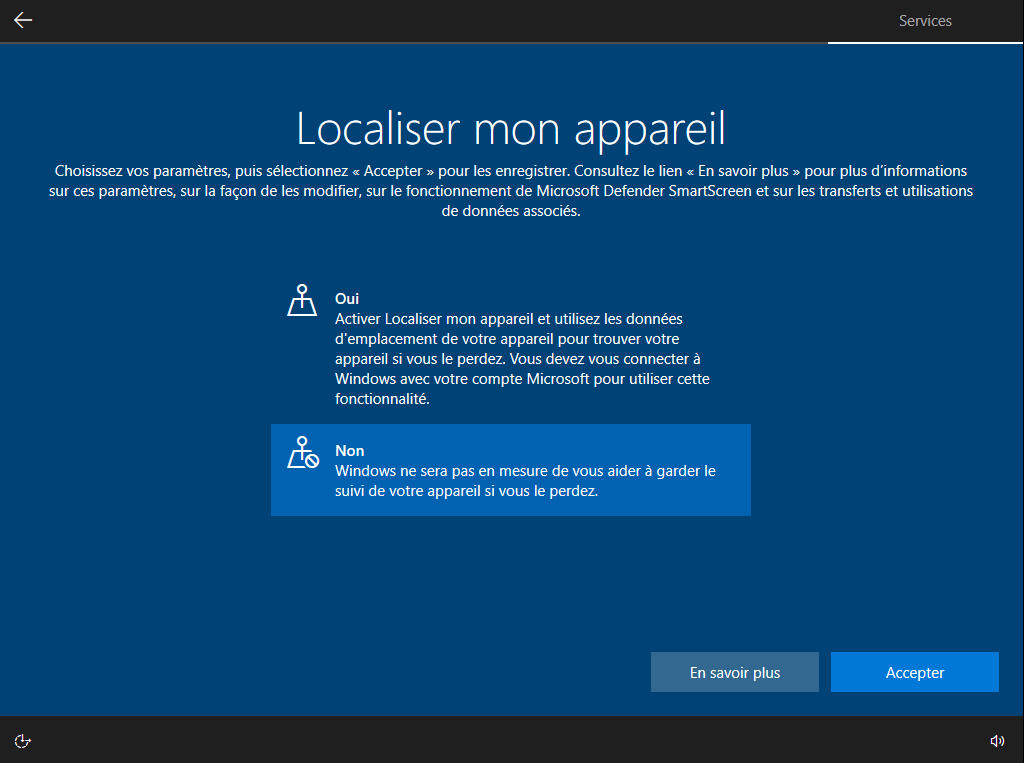Click the intro paragraph mentioning Microsoft Defender SmartScreen
The width and height of the screenshot is (1024, 763).
coord(510,191)
